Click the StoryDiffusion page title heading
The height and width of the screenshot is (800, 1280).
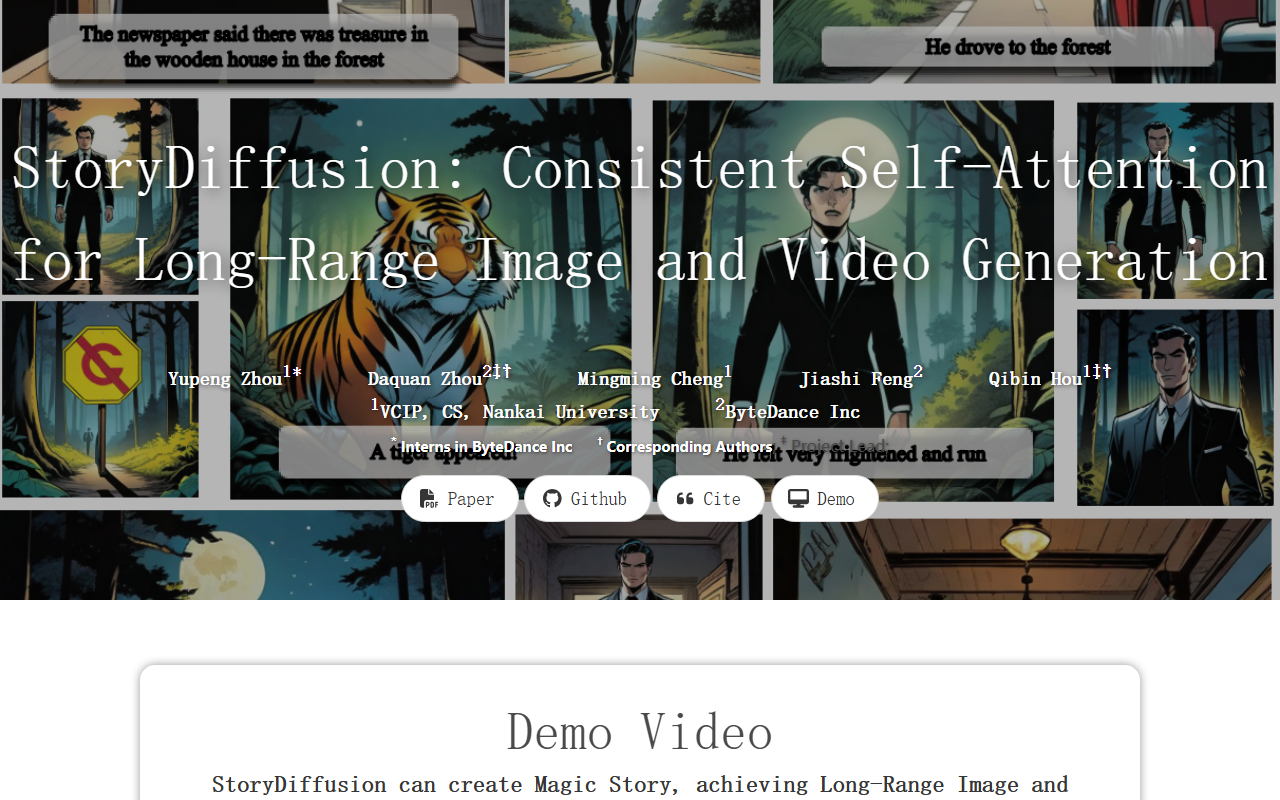click(x=640, y=214)
